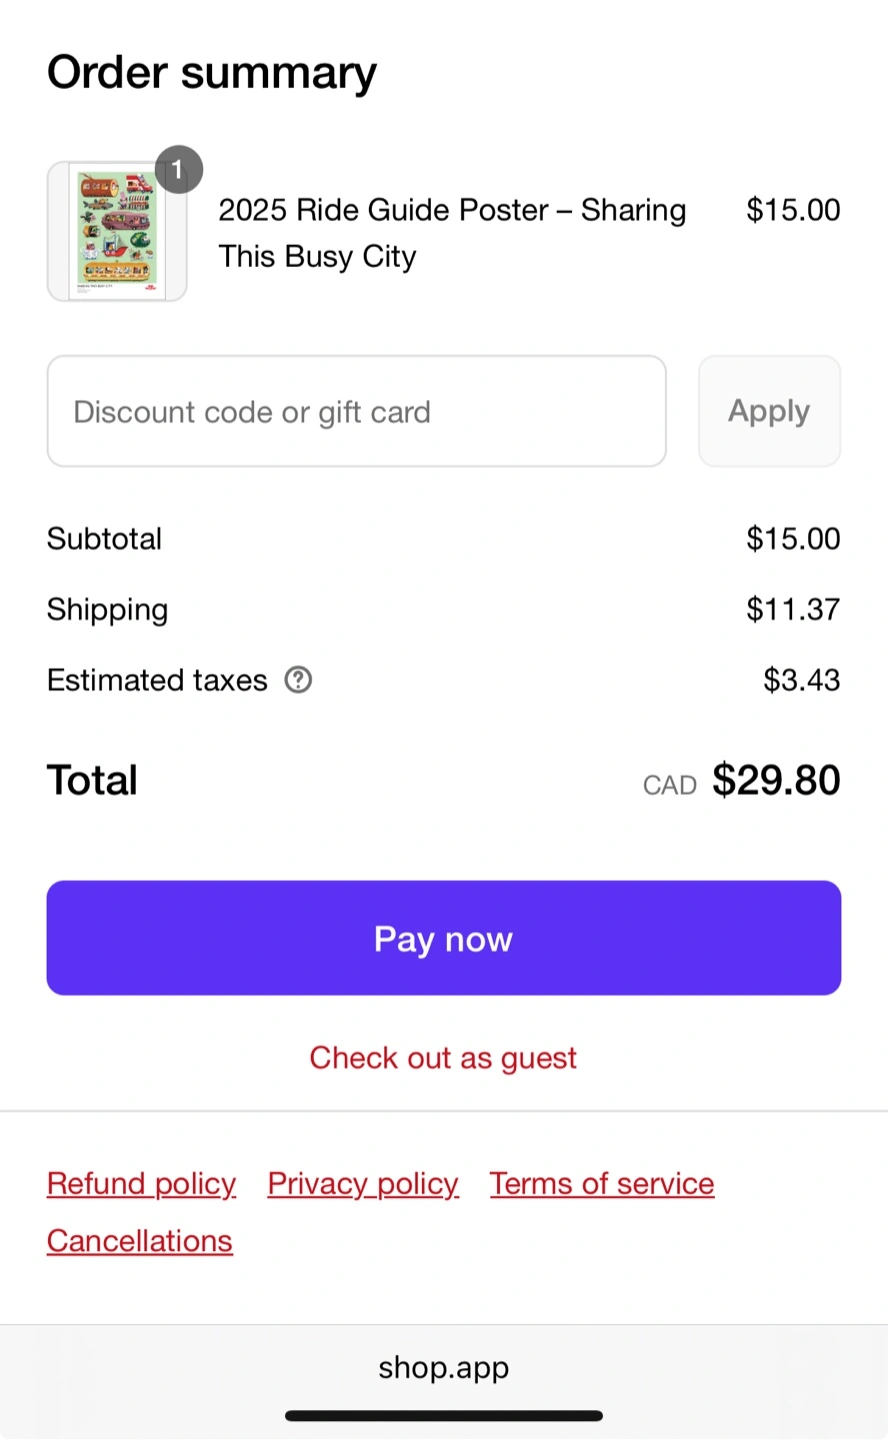Follow the Cancellations link
The image size is (888, 1440).
click(140, 1241)
